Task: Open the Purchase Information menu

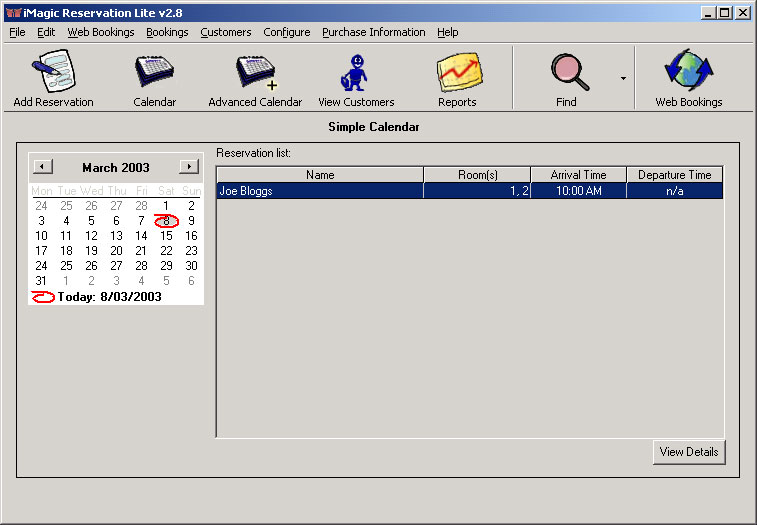Action: (374, 32)
